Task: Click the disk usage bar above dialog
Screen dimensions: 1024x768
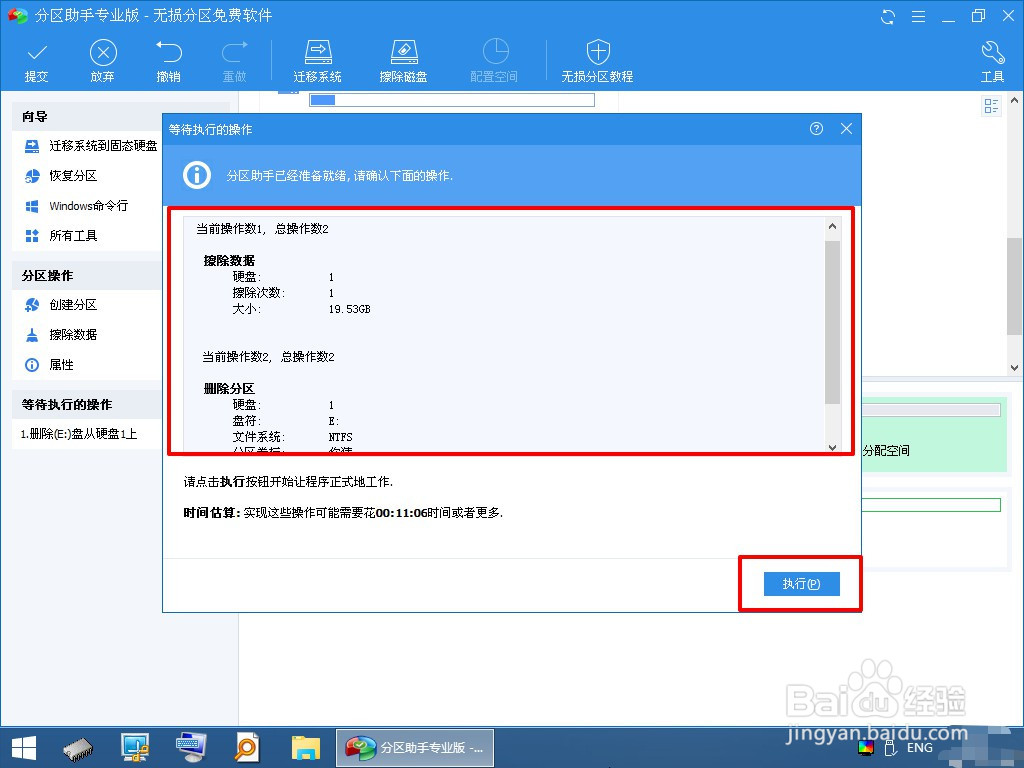Action: [x=451, y=100]
